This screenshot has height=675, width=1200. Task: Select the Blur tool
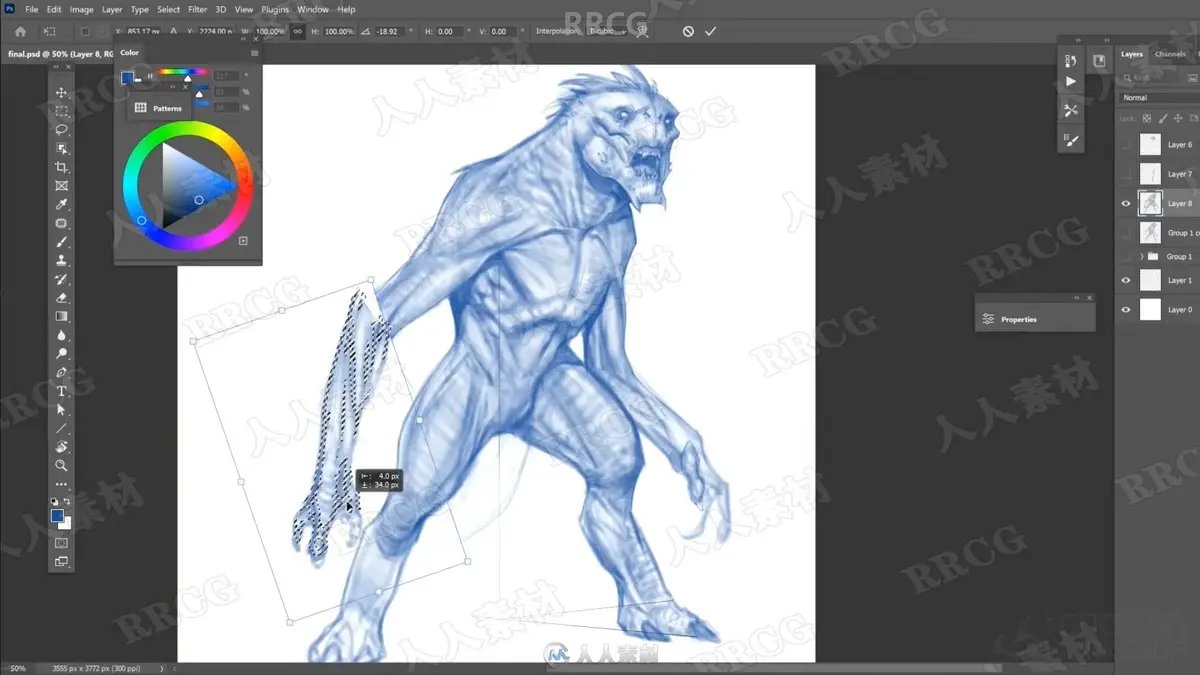click(x=61, y=335)
